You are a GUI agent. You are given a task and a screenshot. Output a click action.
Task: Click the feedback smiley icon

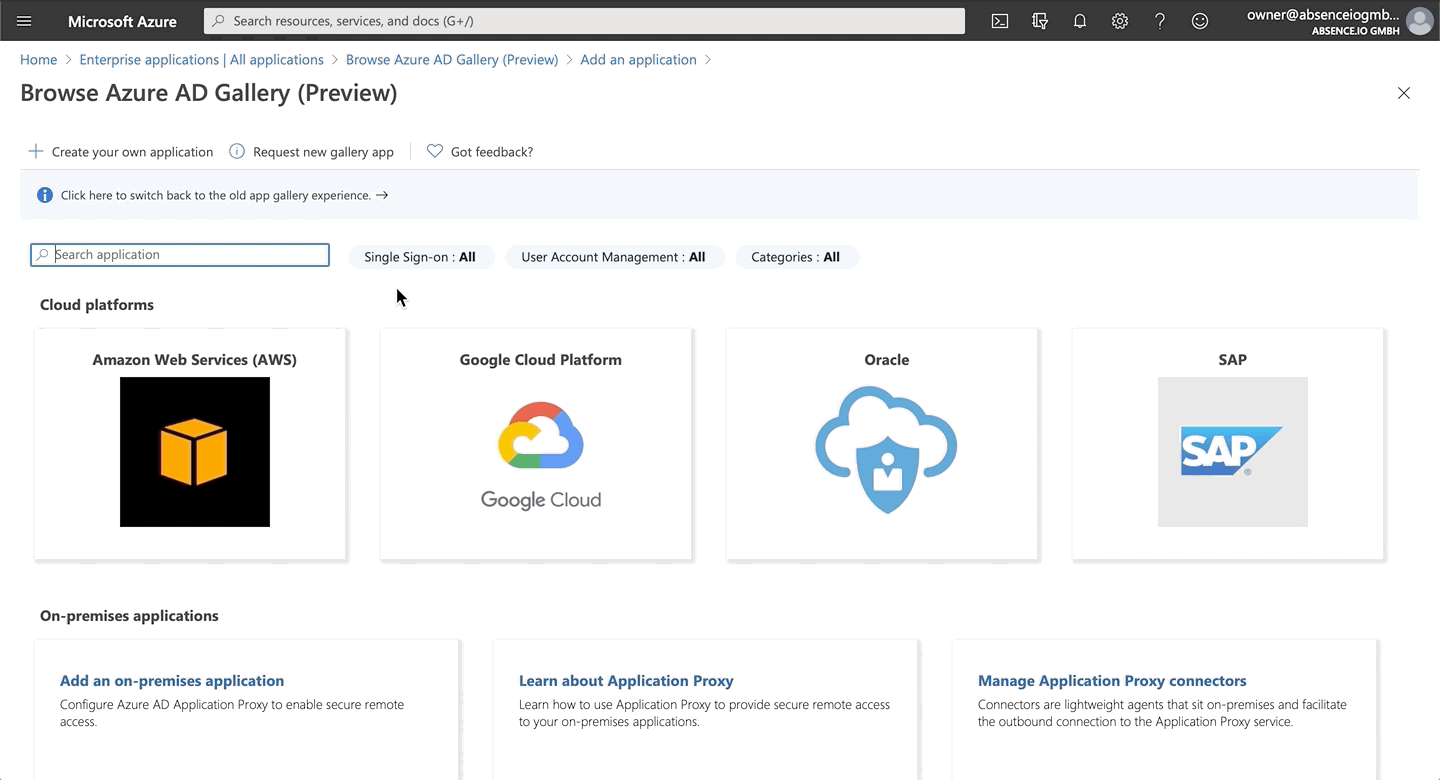1200,21
